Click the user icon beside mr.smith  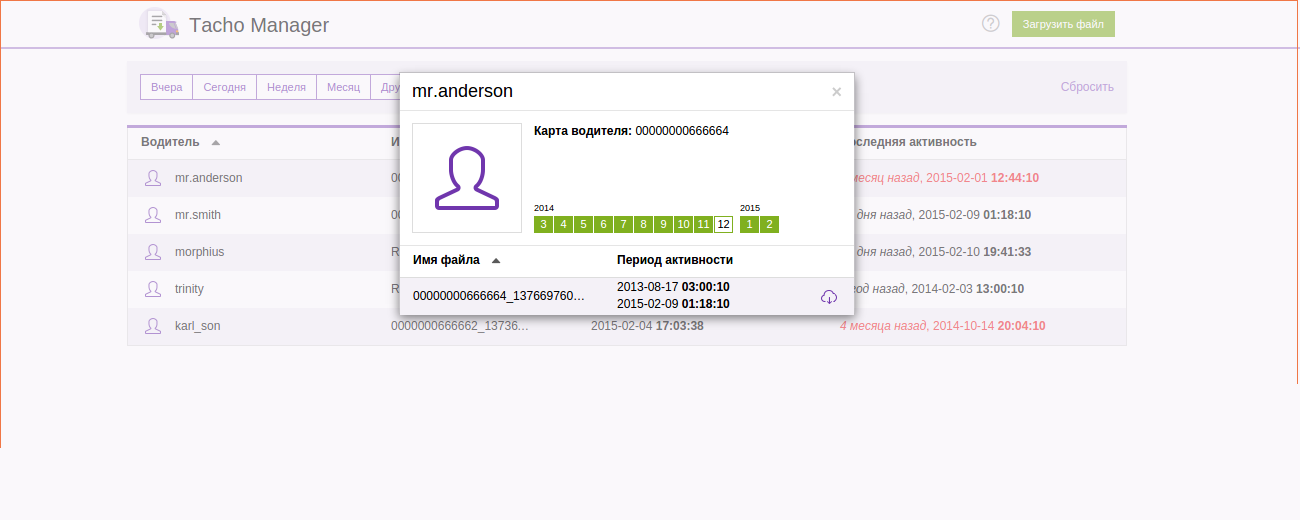(153, 215)
